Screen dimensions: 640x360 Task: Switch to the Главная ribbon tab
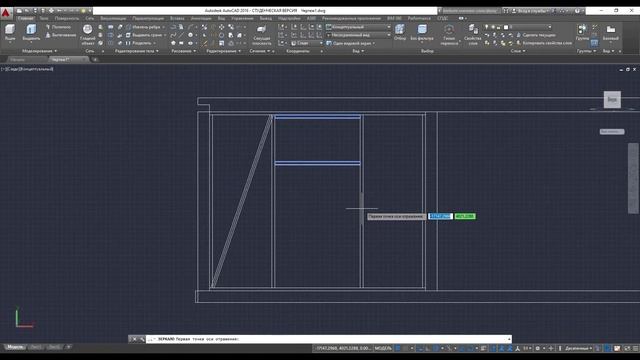[25, 18]
